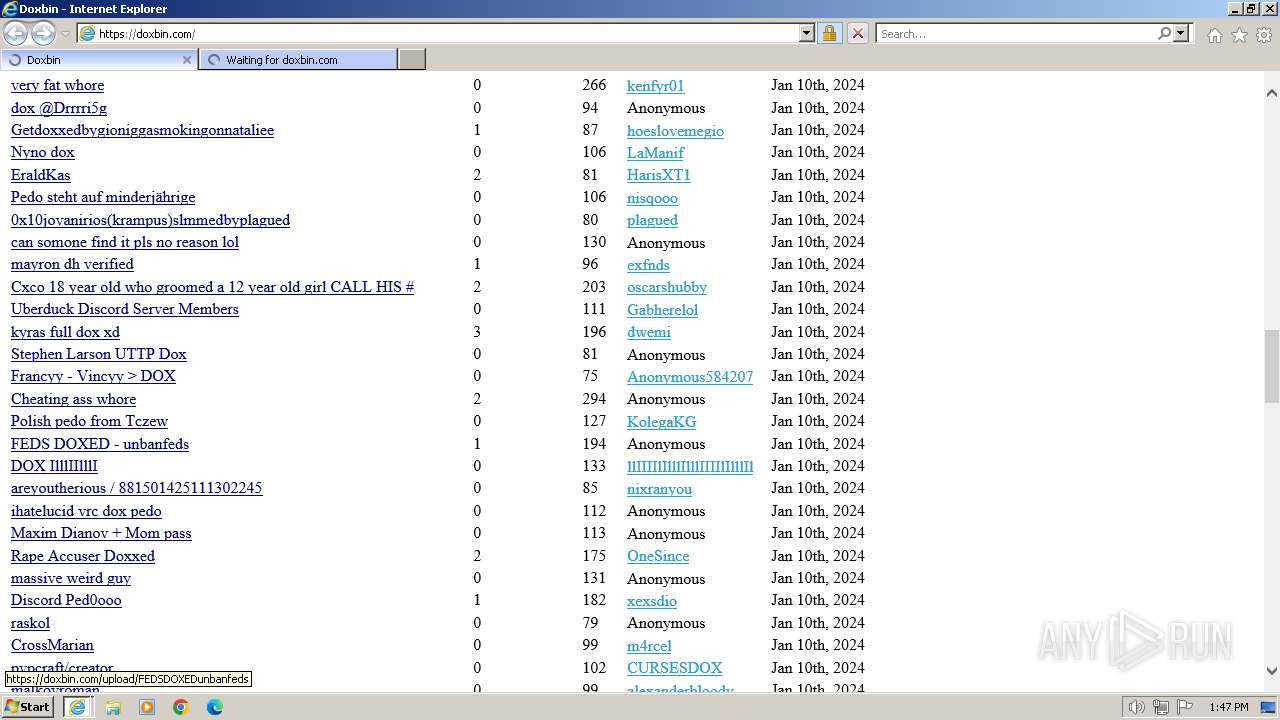1280x720 pixels.
Task: Open the 'raskol' link
Action: point(30,623)
